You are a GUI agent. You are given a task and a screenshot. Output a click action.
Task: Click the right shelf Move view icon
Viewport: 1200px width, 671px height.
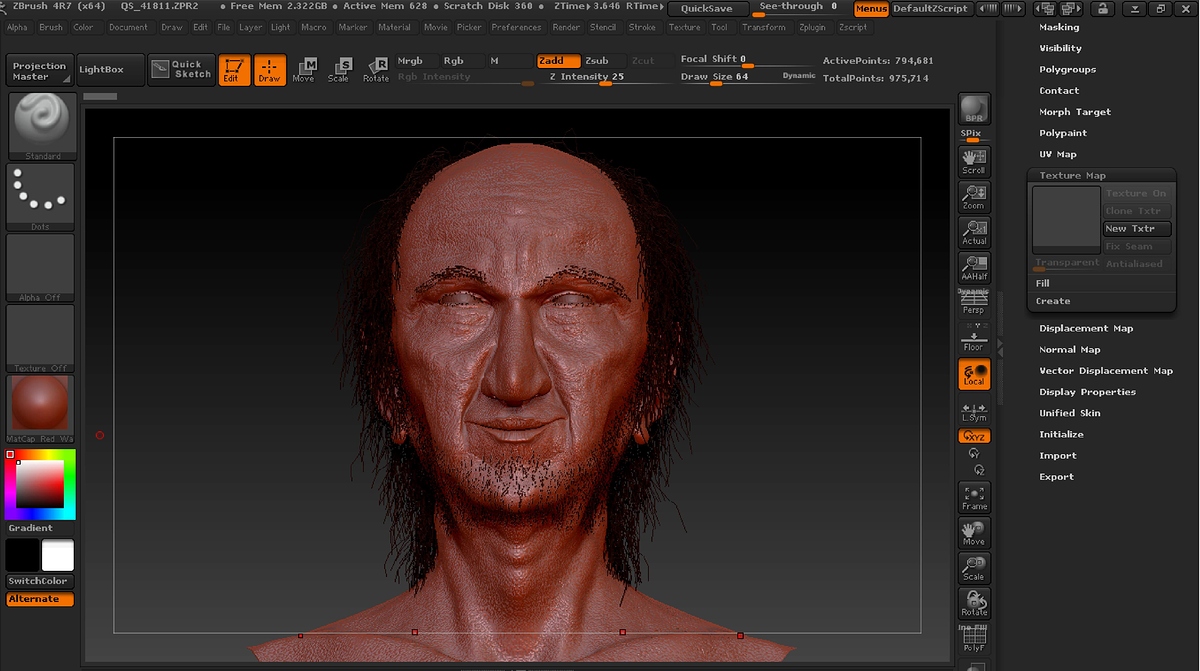[x=974, y=533]
